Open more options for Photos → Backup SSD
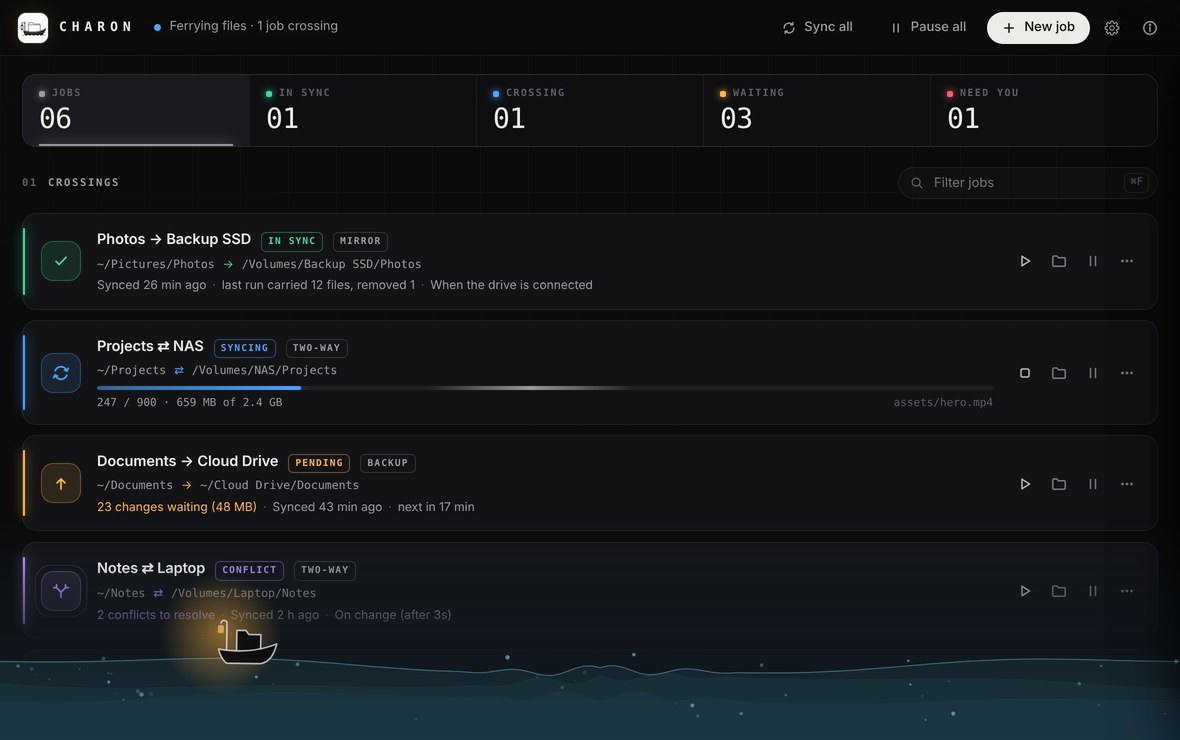Screen dimensions: 1180x740 pyautogui.click(x=1127, y=261)
